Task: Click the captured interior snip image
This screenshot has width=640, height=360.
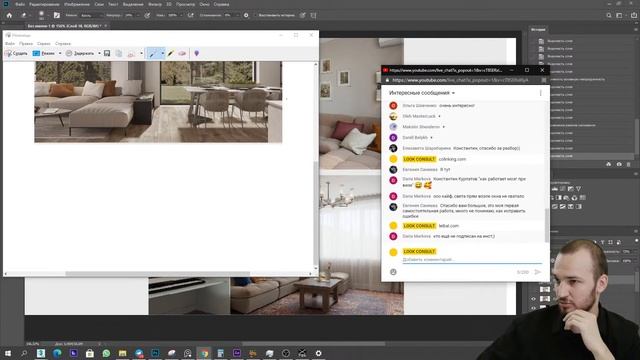Action: 158,102
